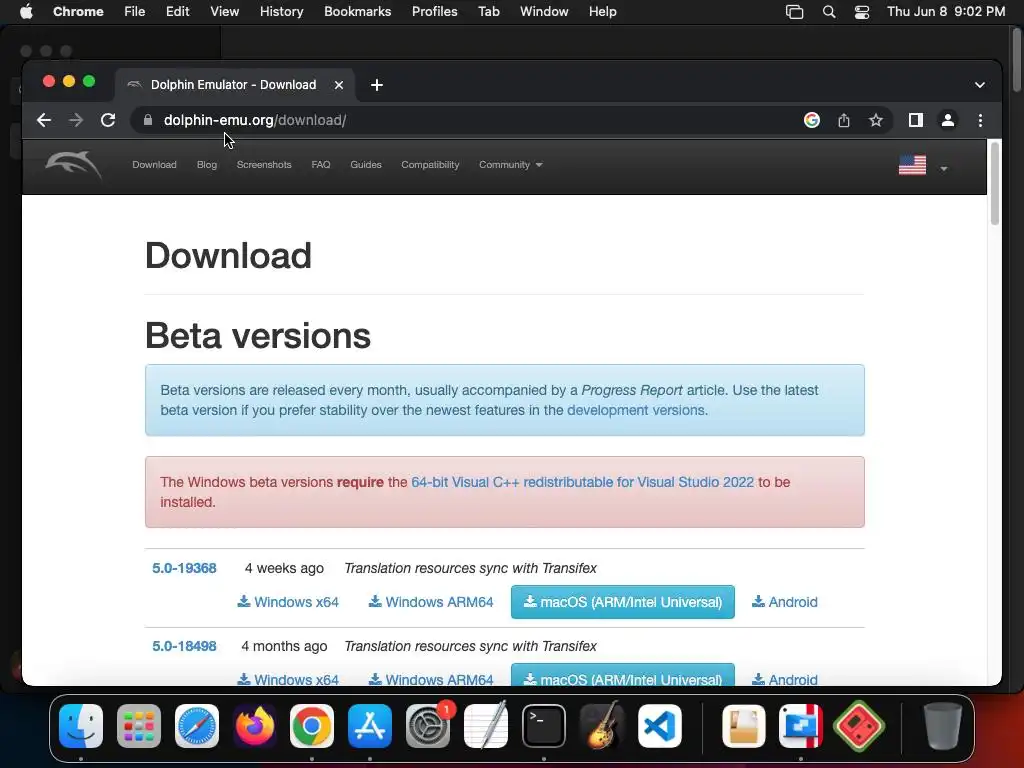Launch Safari from the Dock
Screen dimensions: 1024x768
(197, 726)
